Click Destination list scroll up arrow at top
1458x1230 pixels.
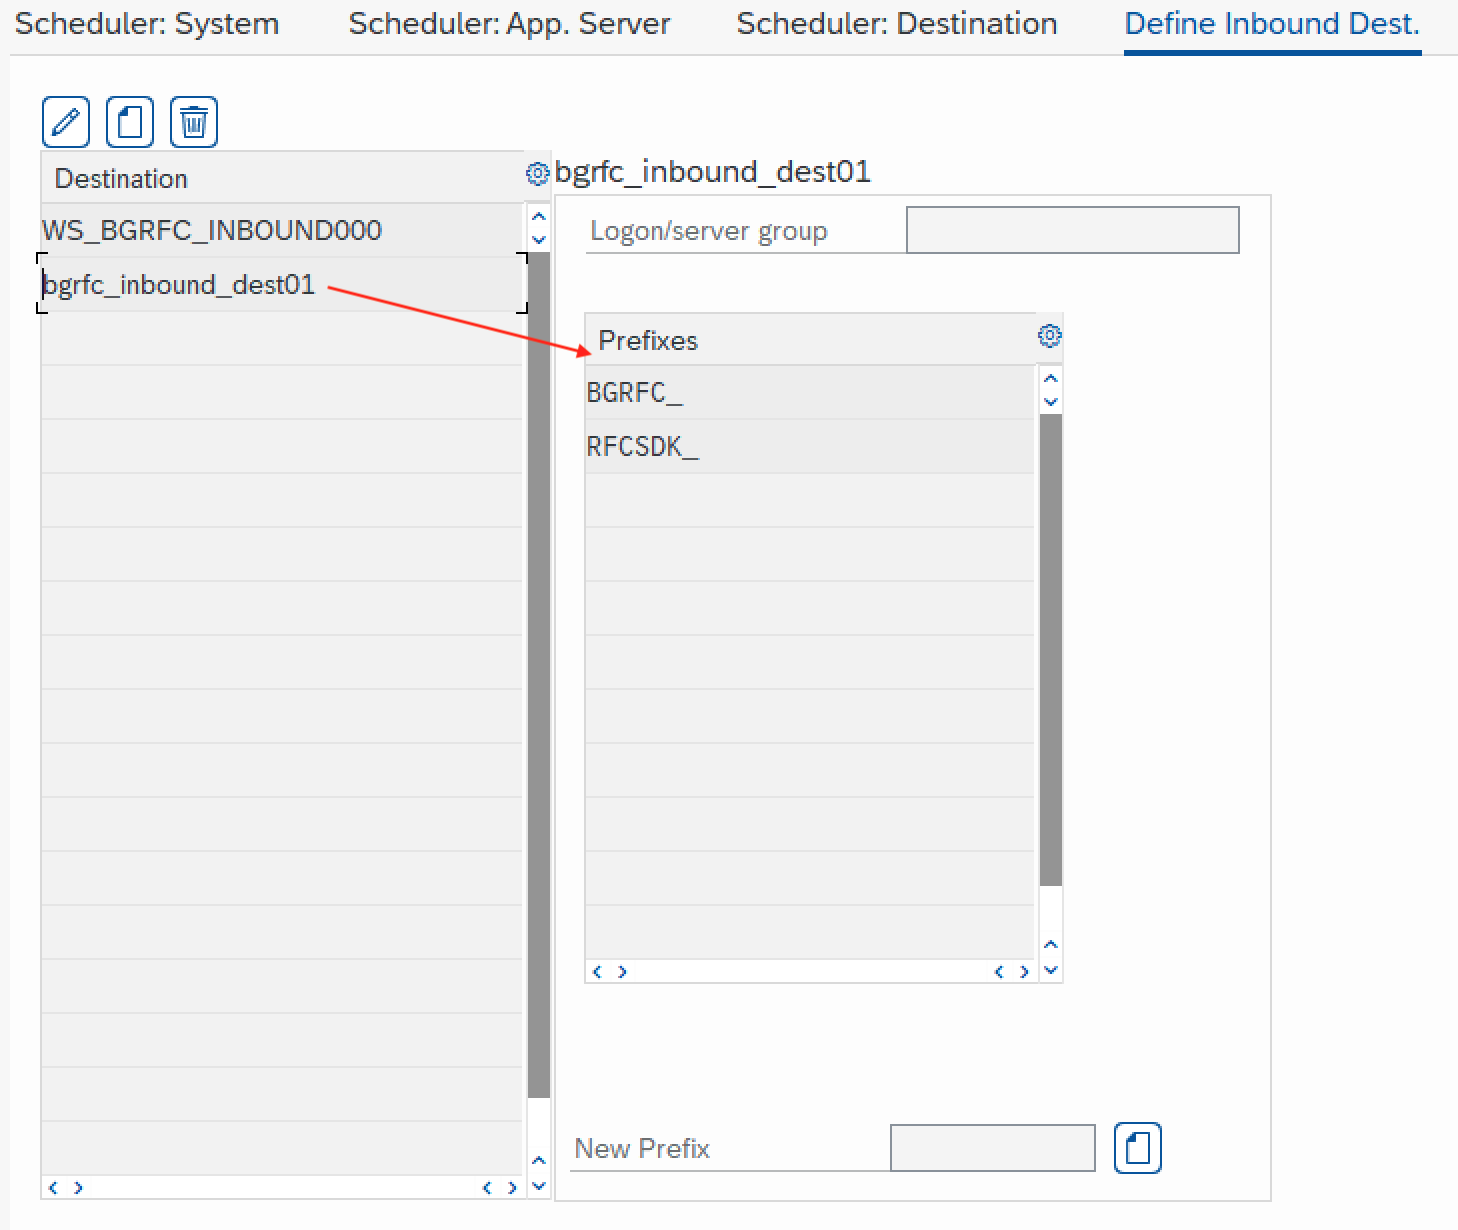[x=539, y=216]
